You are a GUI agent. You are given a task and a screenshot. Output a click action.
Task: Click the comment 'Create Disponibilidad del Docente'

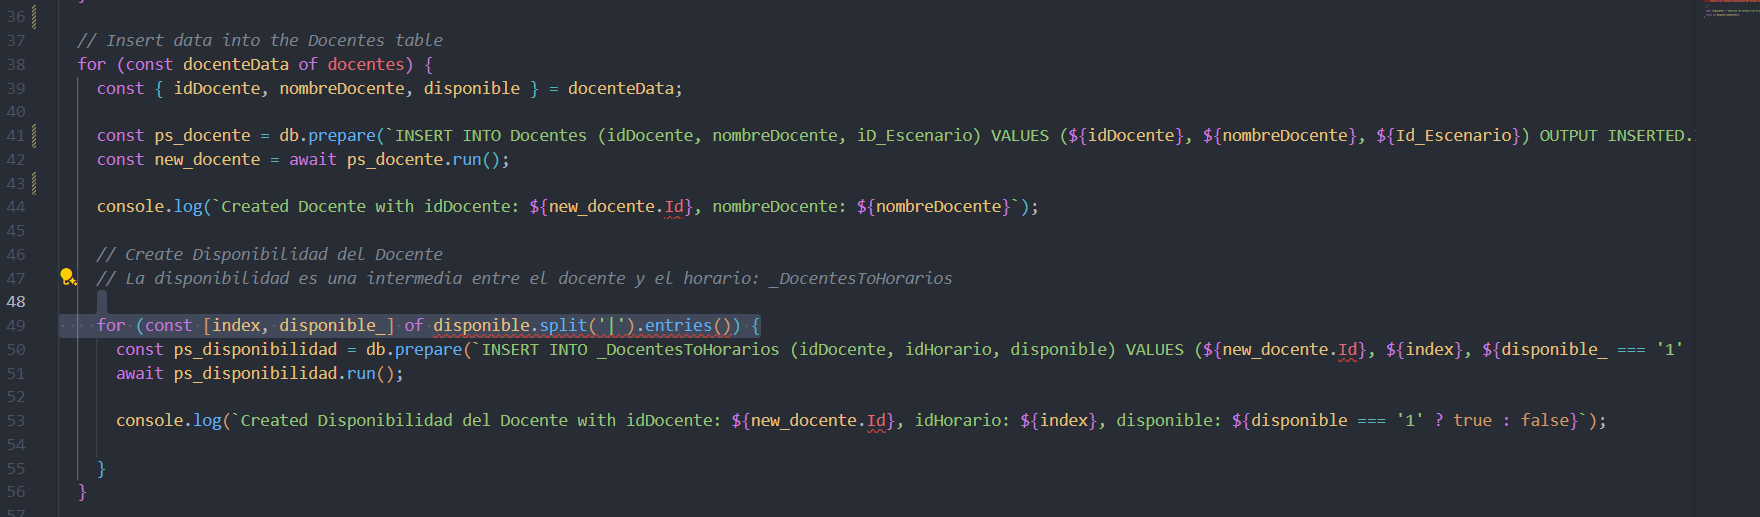tap(270, 254)
